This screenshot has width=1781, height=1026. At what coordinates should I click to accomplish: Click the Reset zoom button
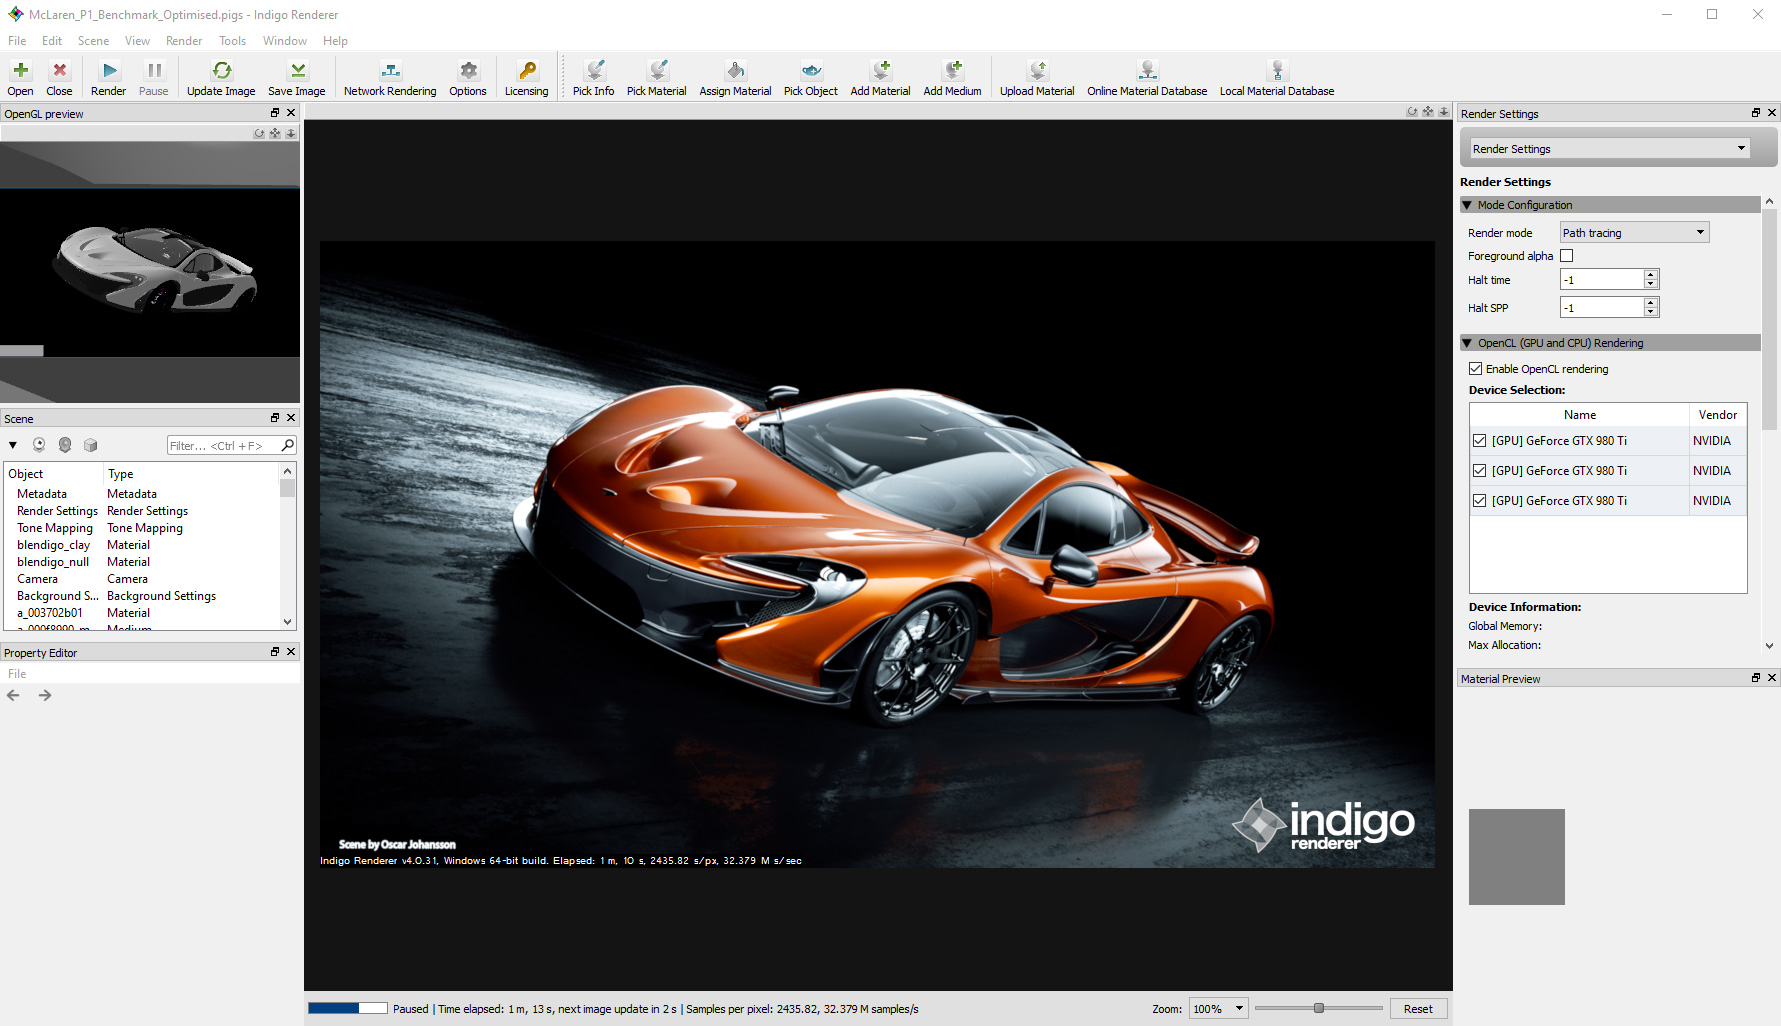coord(1418,1009)
